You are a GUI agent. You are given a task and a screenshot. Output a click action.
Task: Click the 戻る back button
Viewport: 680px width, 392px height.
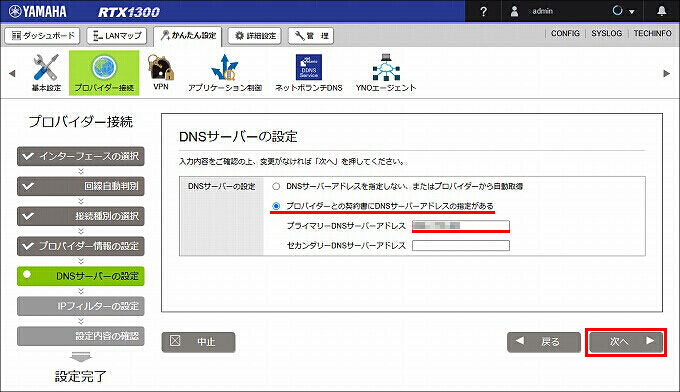[544, 342]
